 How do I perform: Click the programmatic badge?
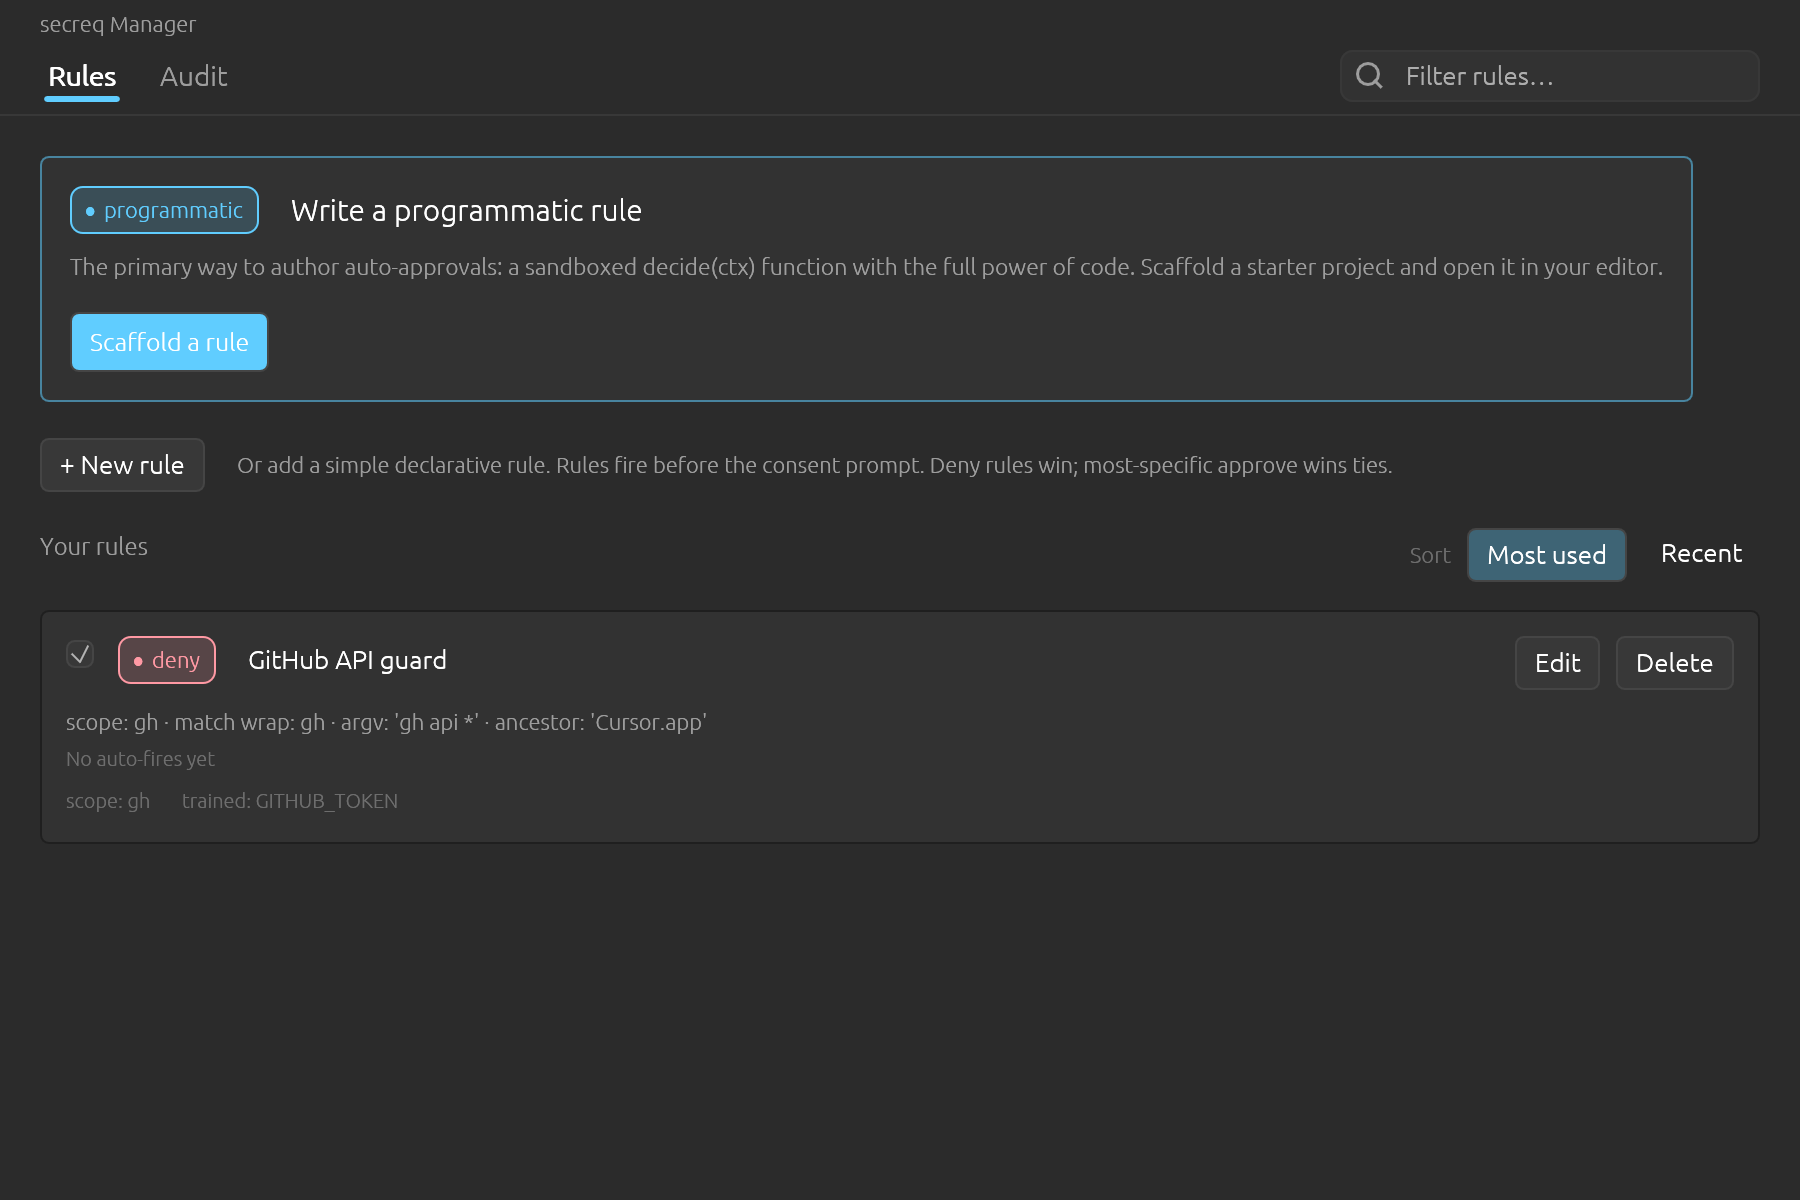pos(164,210)
